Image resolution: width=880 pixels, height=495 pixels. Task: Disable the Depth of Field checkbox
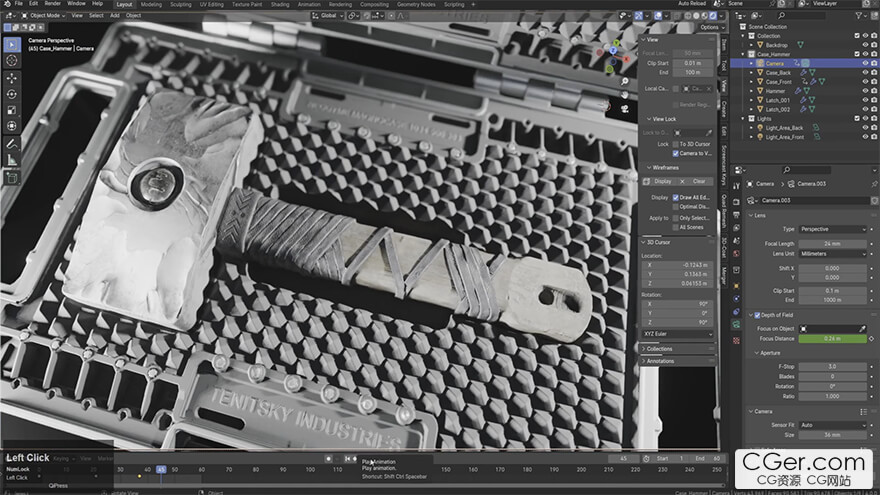[x=757, y=315]
